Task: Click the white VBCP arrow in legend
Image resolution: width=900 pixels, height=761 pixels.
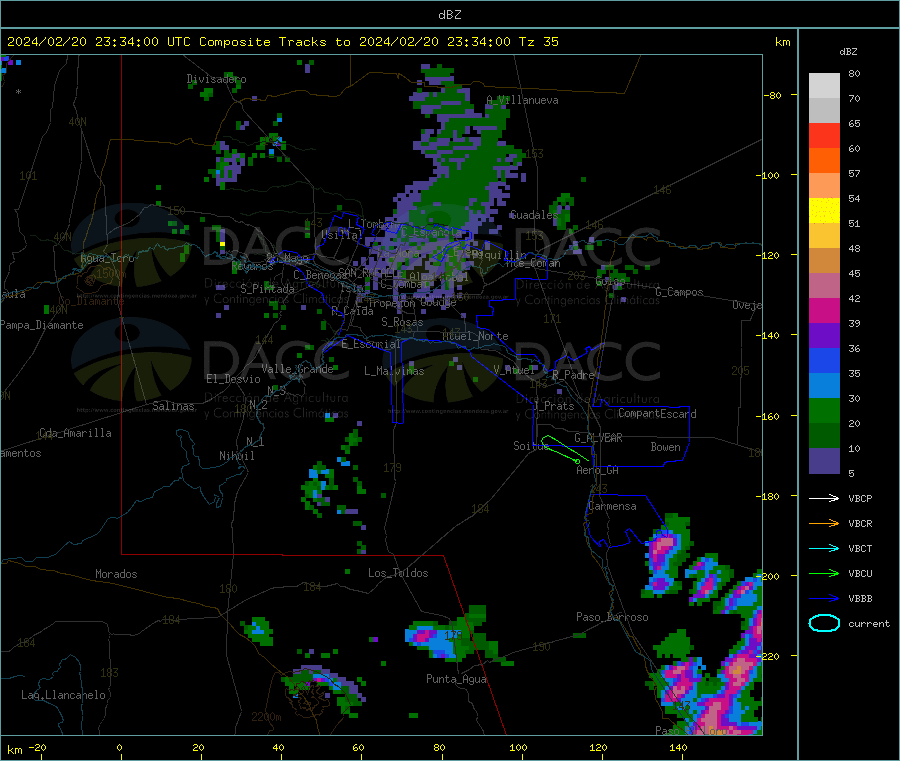Action: coord(824,498)
